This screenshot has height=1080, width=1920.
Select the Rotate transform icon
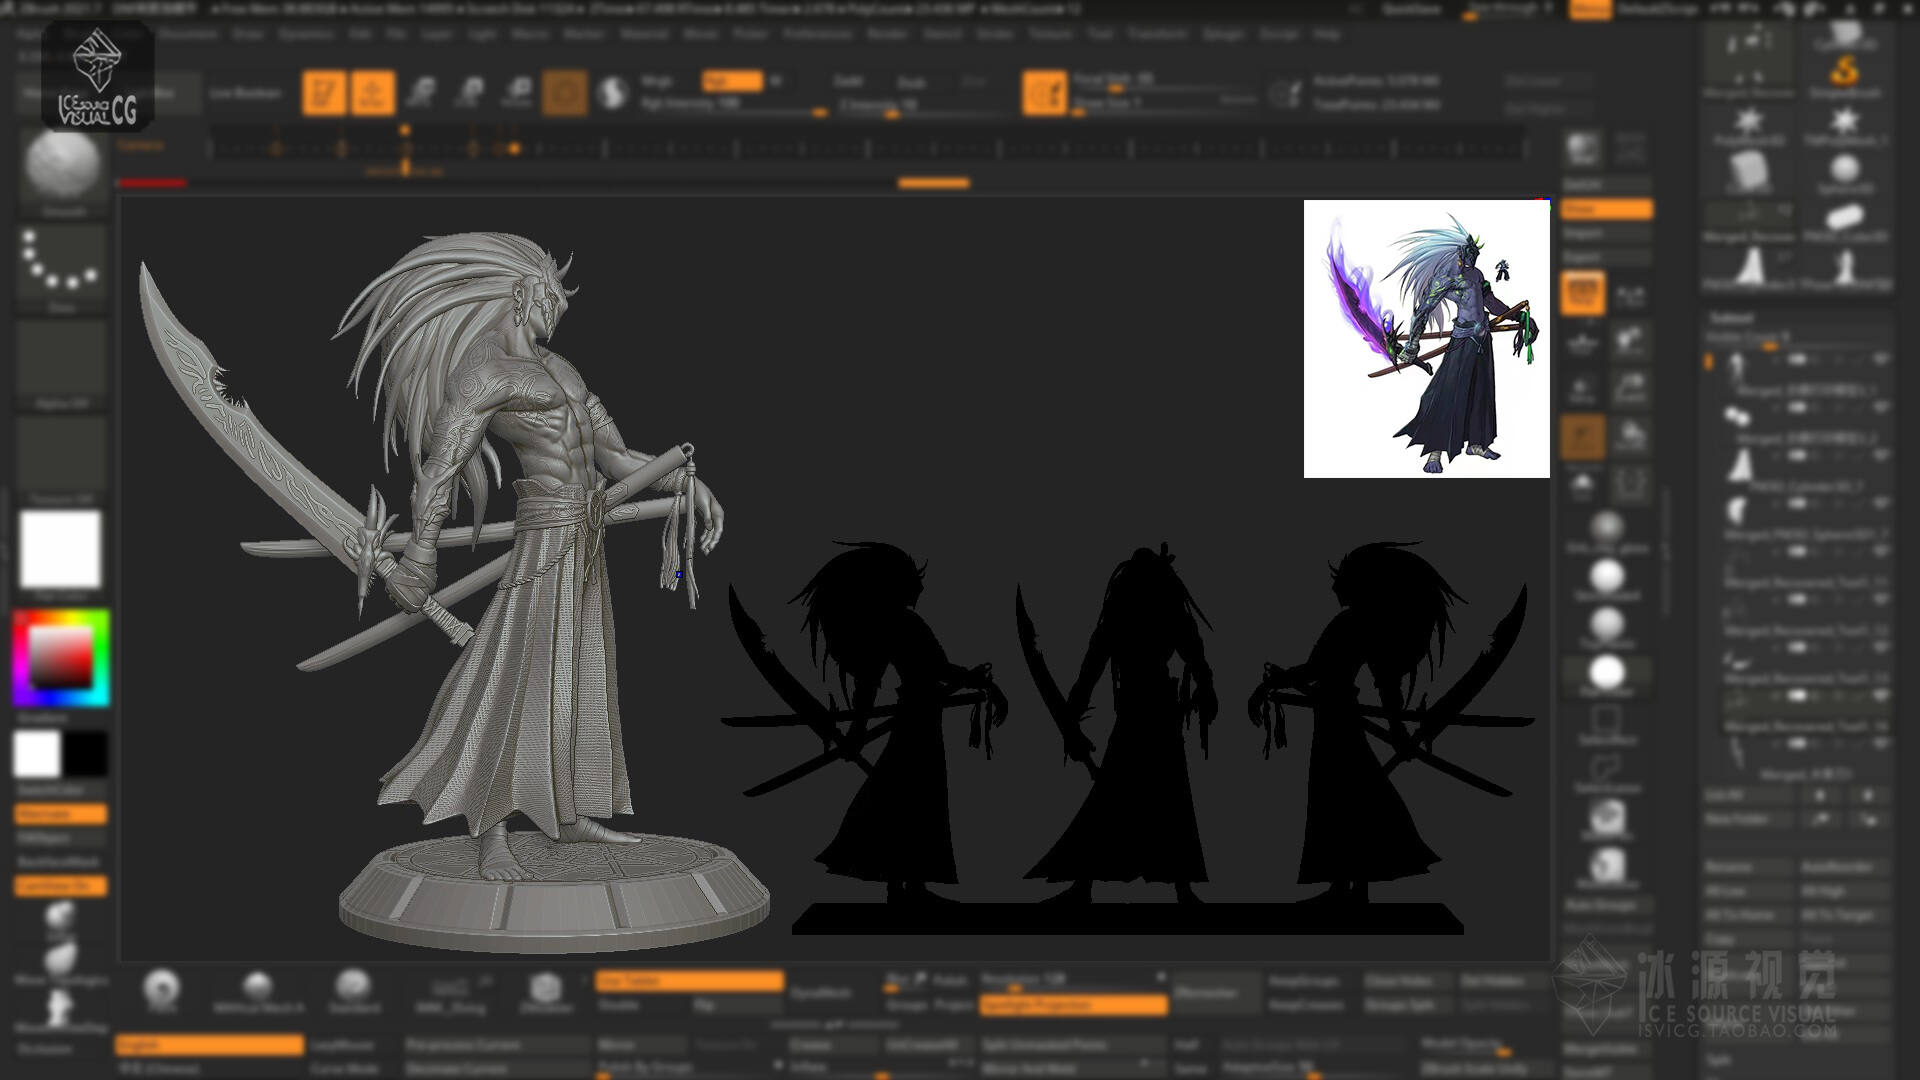click(517, 92)
